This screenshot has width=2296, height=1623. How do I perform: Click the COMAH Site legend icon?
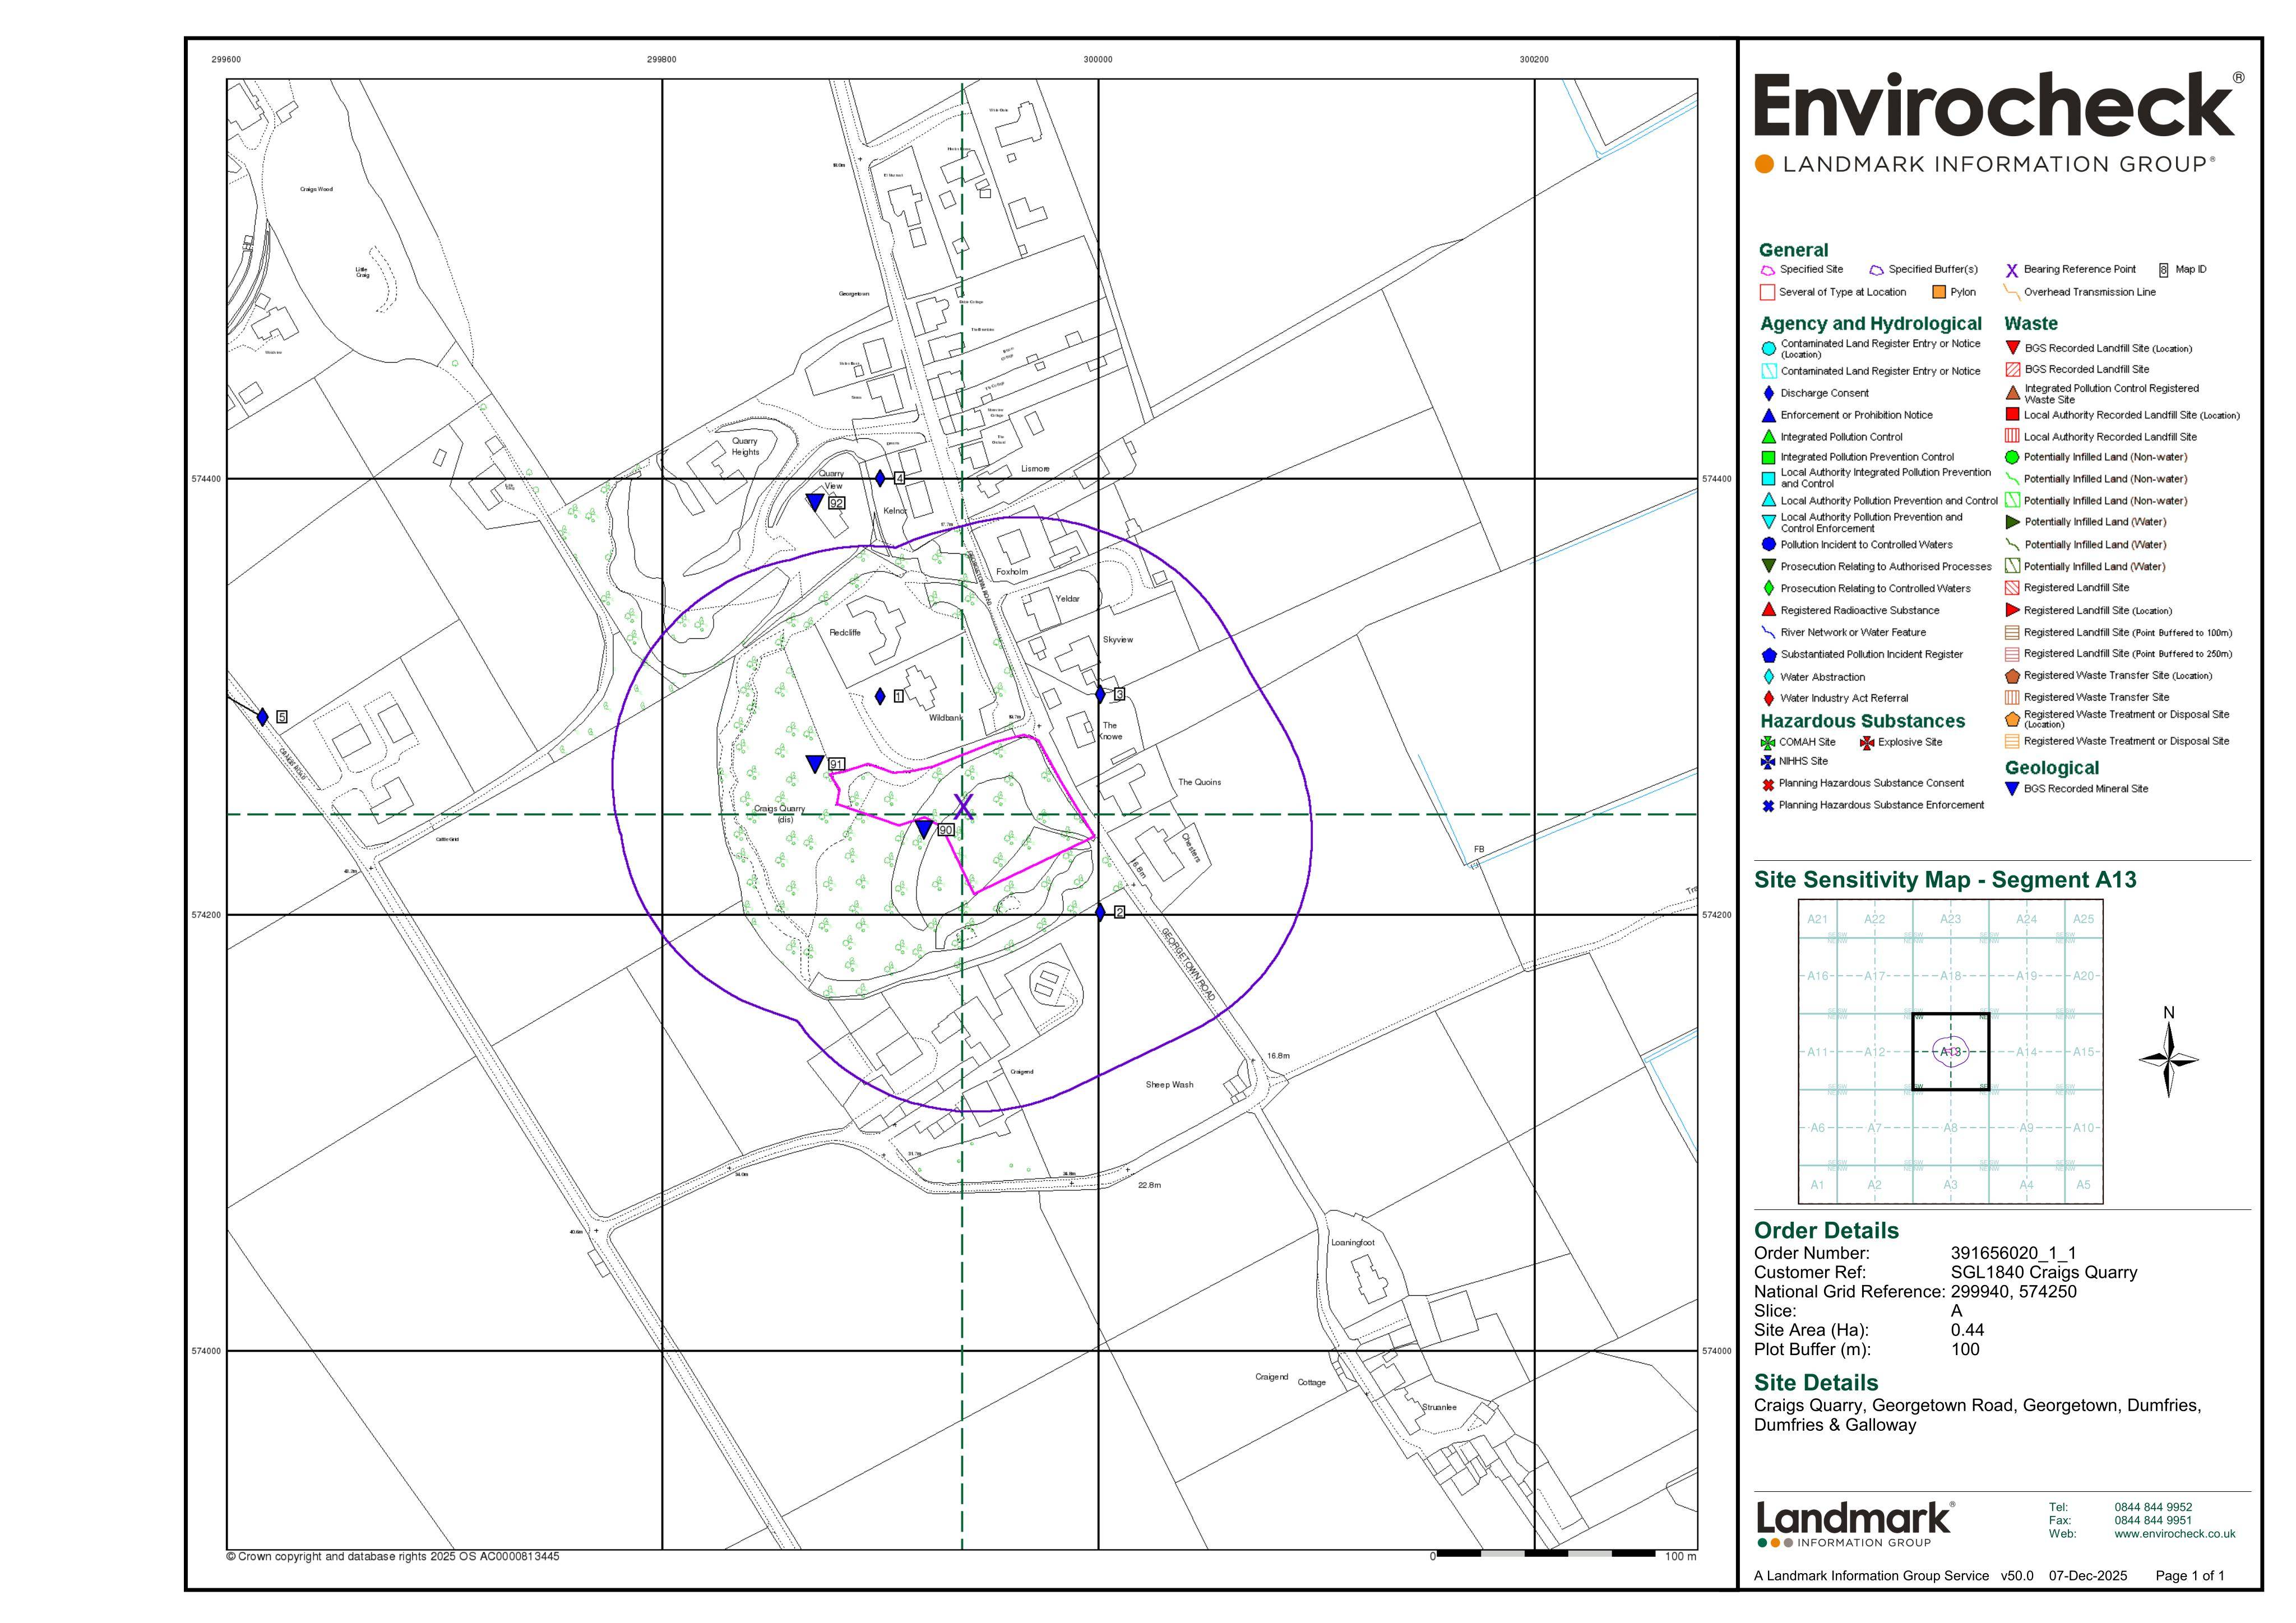click(1768, 743)
